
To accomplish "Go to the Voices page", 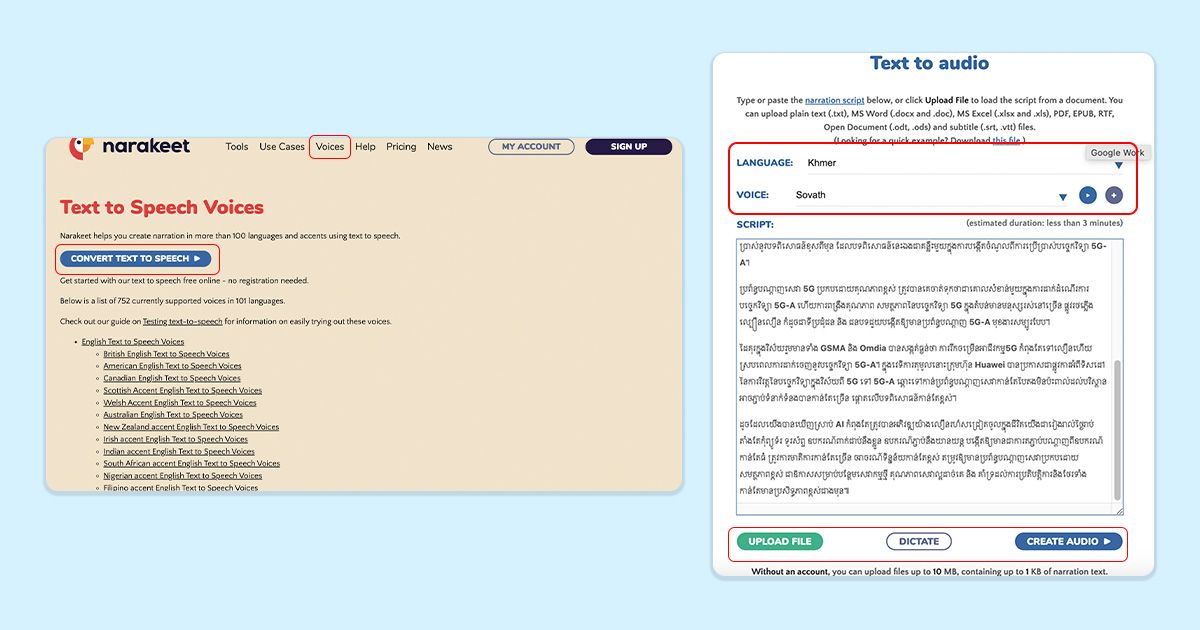I will [x=330, y=147].
